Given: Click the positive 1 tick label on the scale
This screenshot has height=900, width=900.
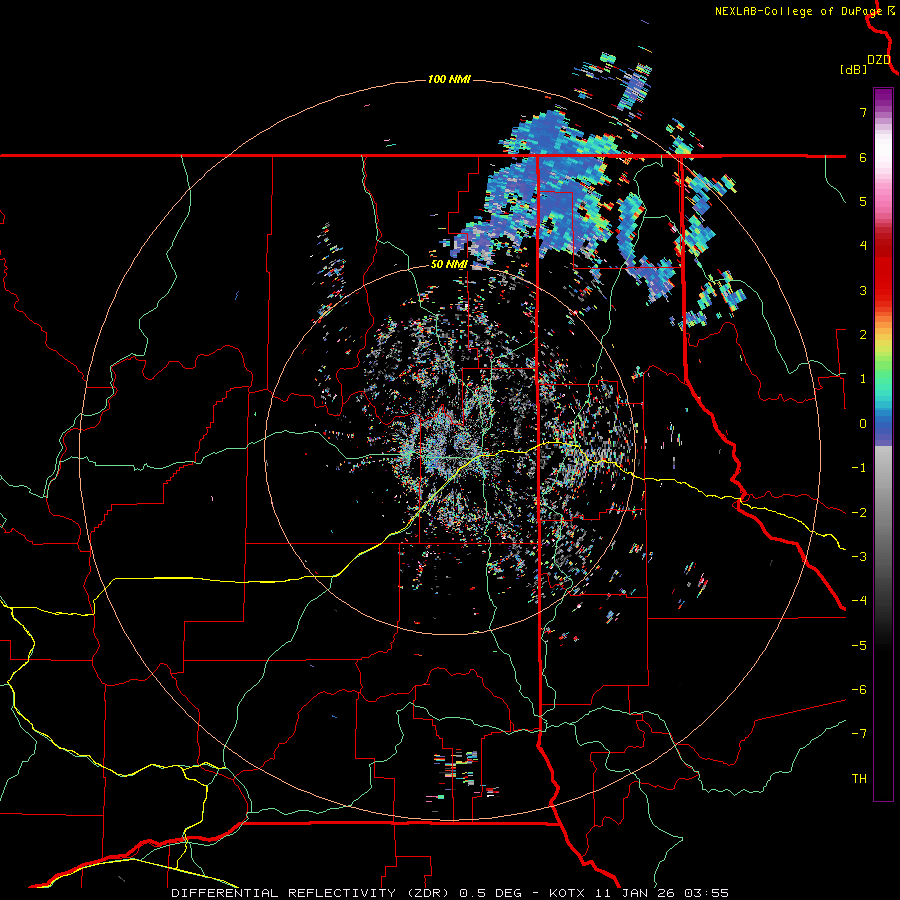Looking at the screenshot, I should (863, 379).
